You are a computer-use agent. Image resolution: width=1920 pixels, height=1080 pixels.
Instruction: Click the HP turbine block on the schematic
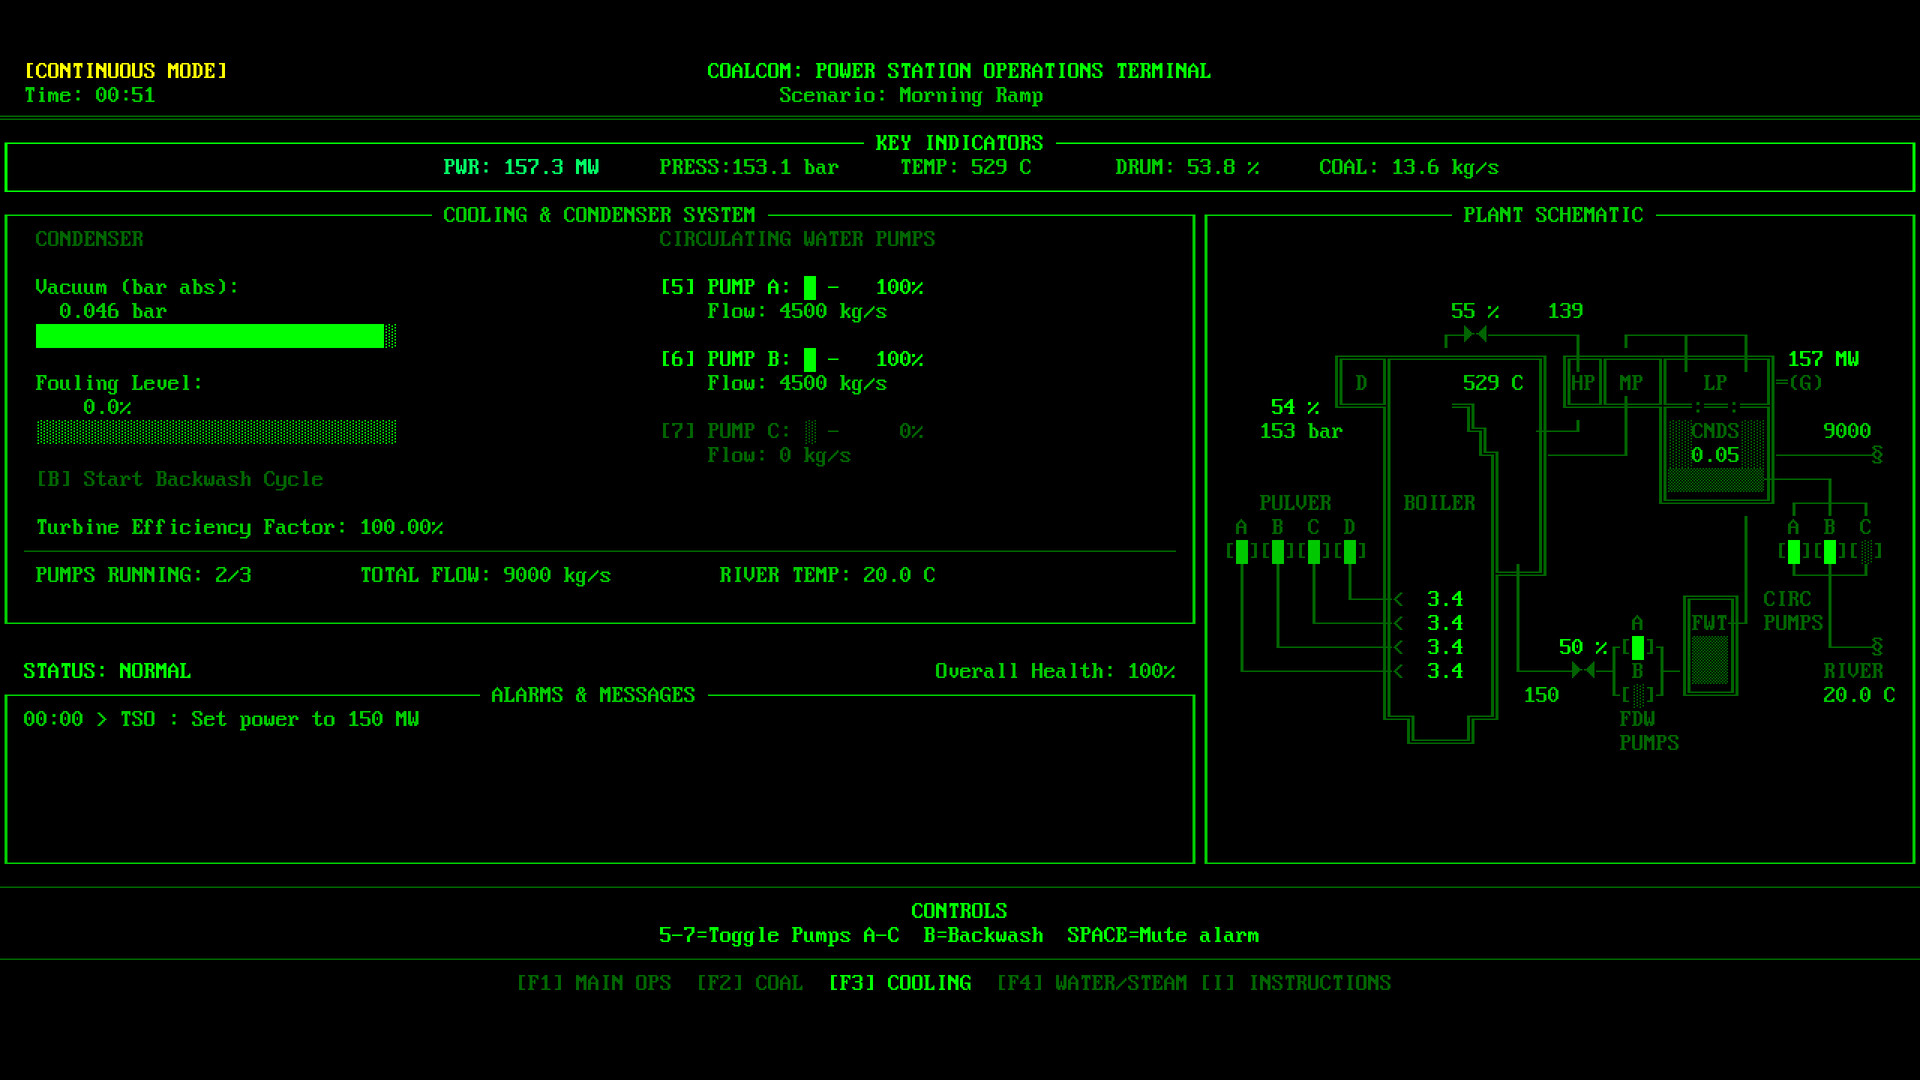coord(1583,382)
